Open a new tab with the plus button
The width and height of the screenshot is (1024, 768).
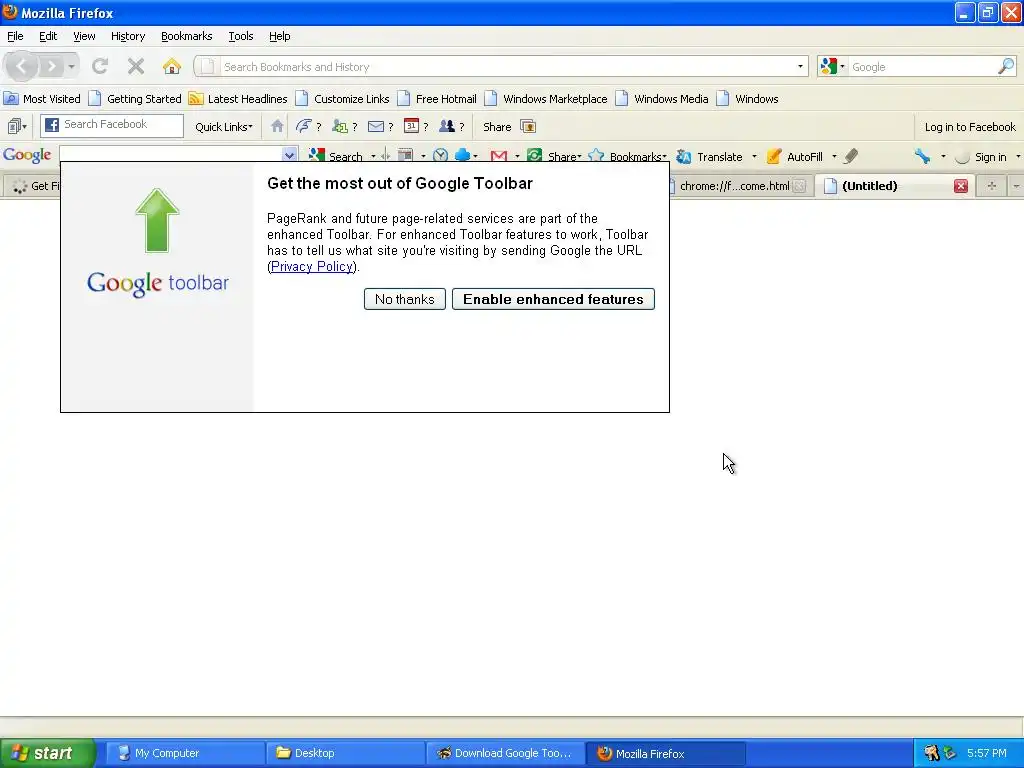(x=991, y=185)
